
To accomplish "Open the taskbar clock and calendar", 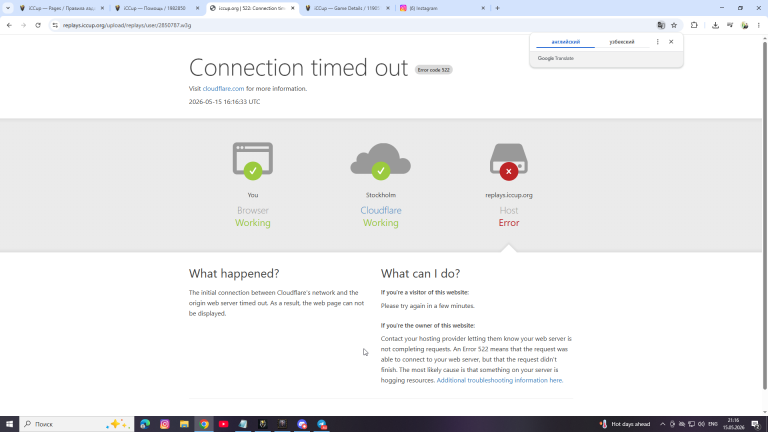I will click(x=733, y=424).
